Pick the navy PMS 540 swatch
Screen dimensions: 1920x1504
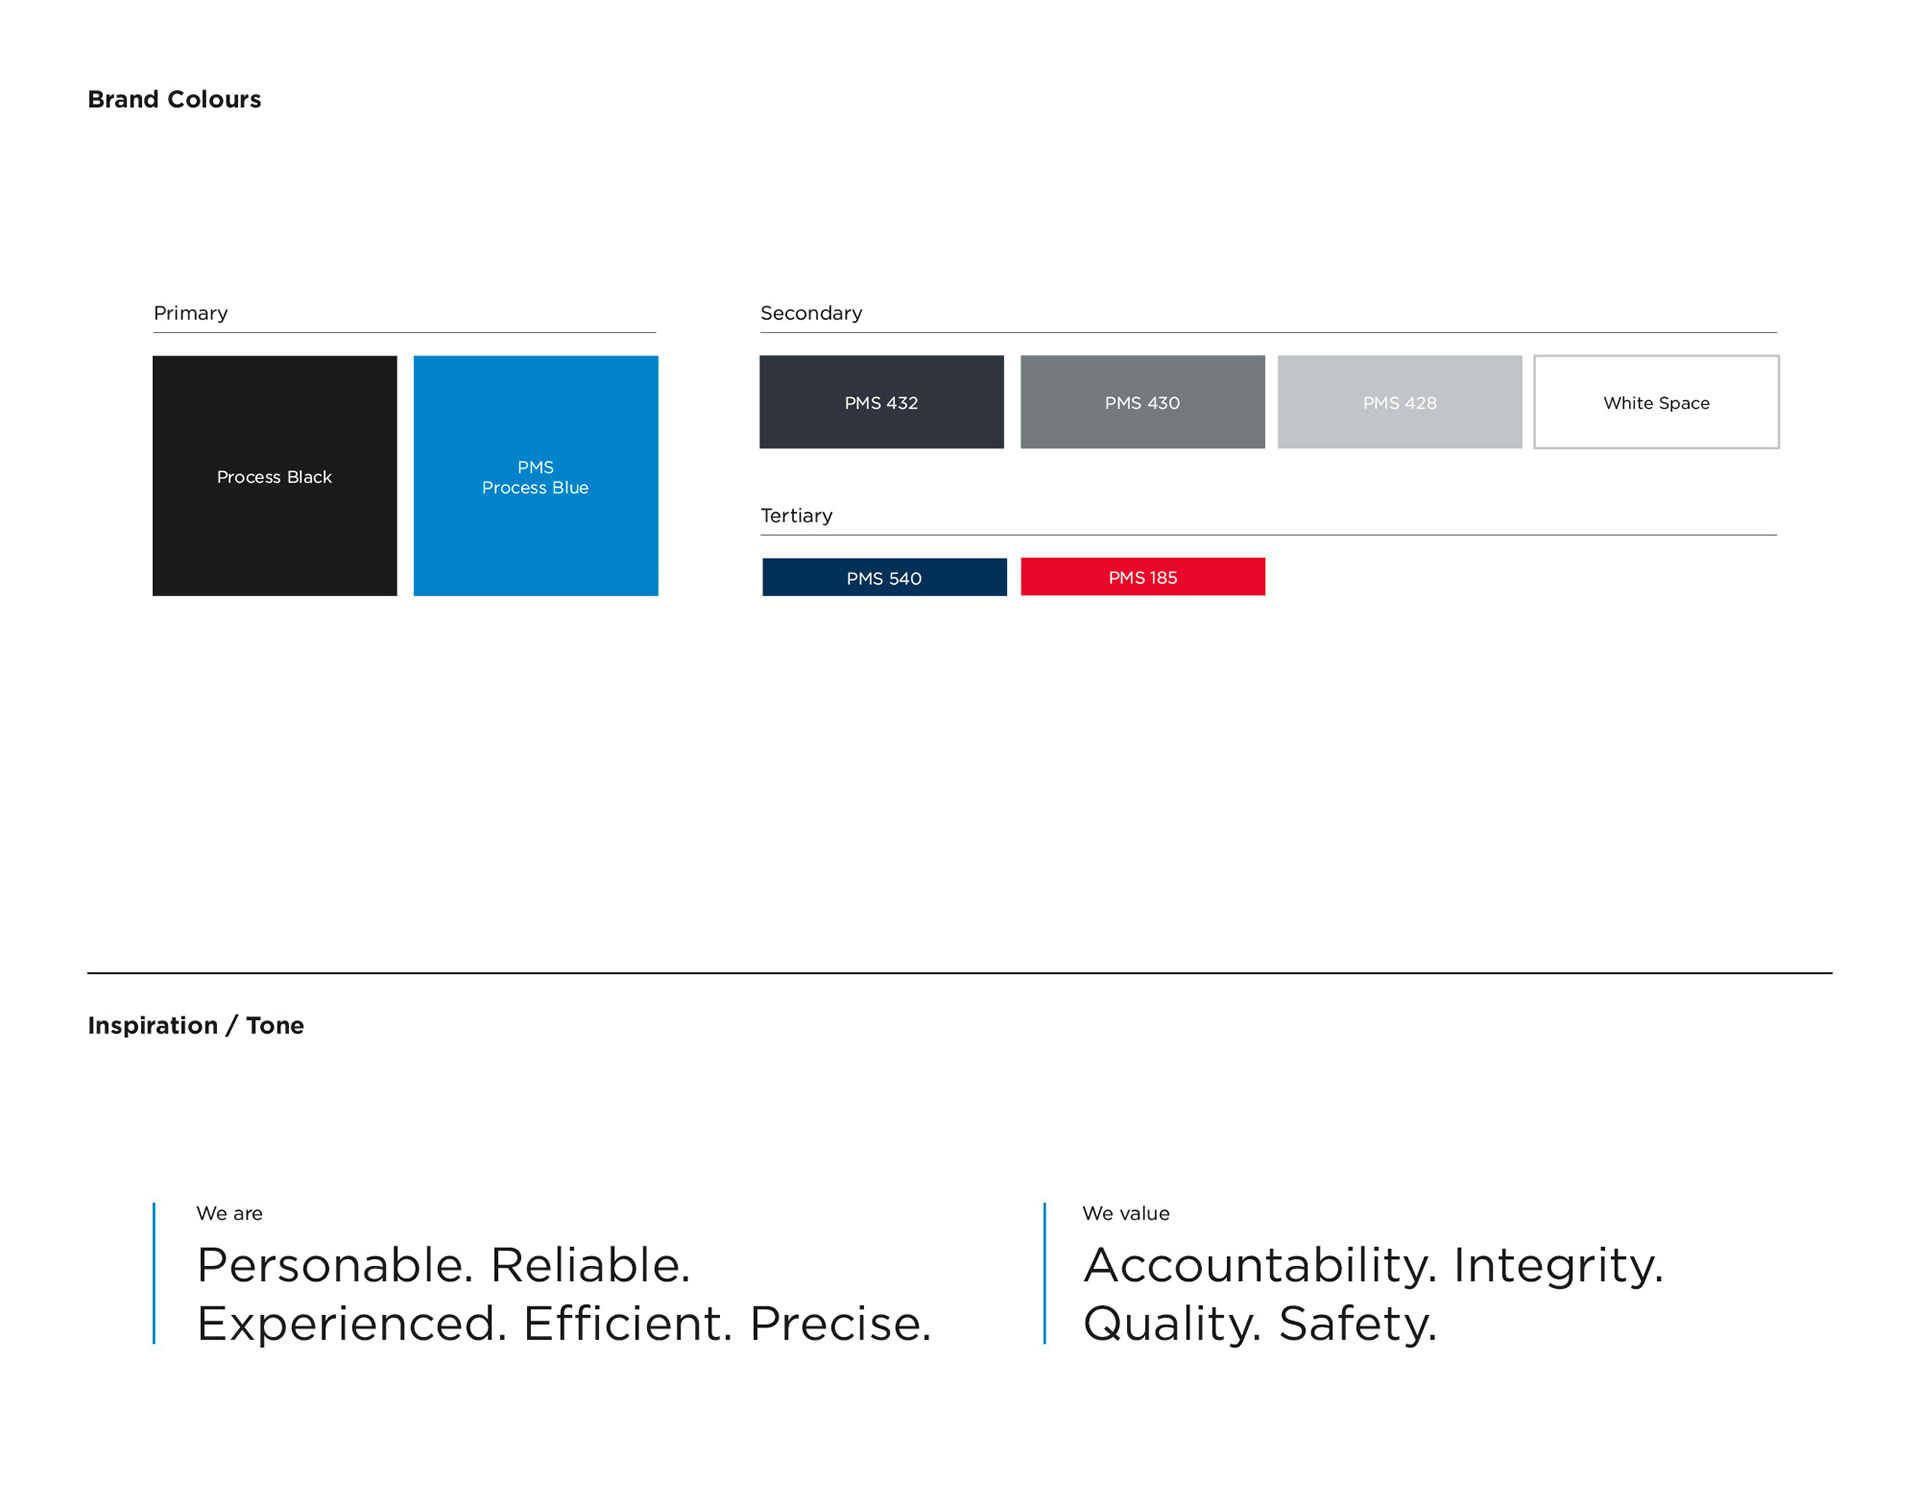884,577
